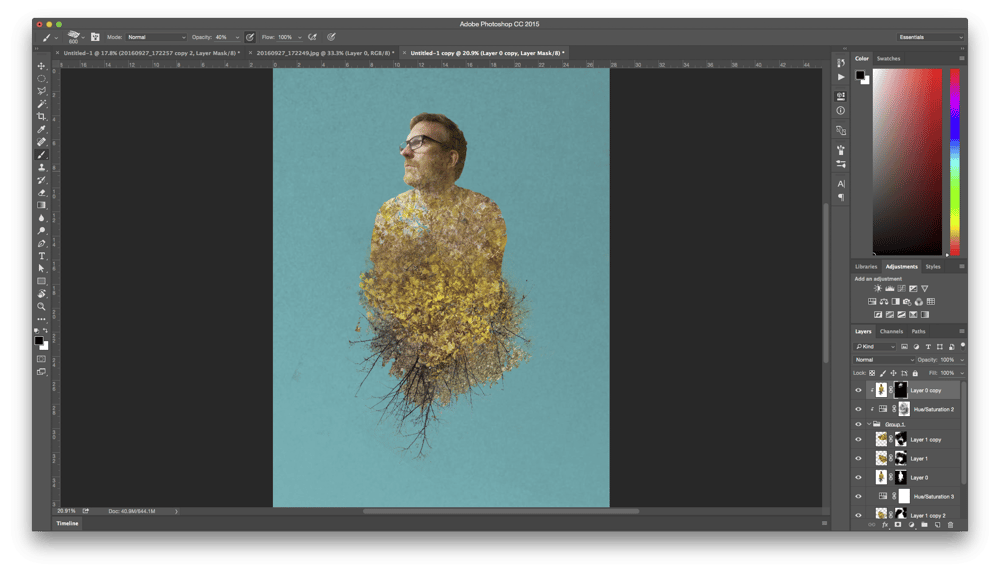The image size is (1000, 575).
Task: Select the Zoom tool
Action: (41, 307)
